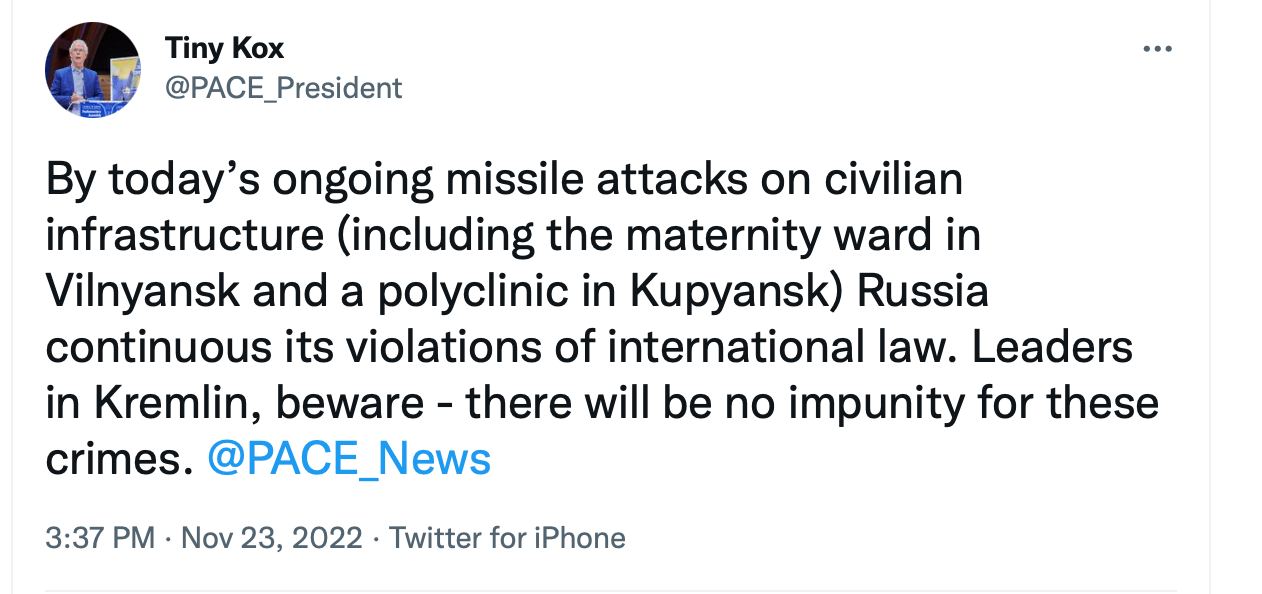The image size is (1262, 594).
Task: Click the 3:37 PM timestamp
Action: tap(100, 538)
